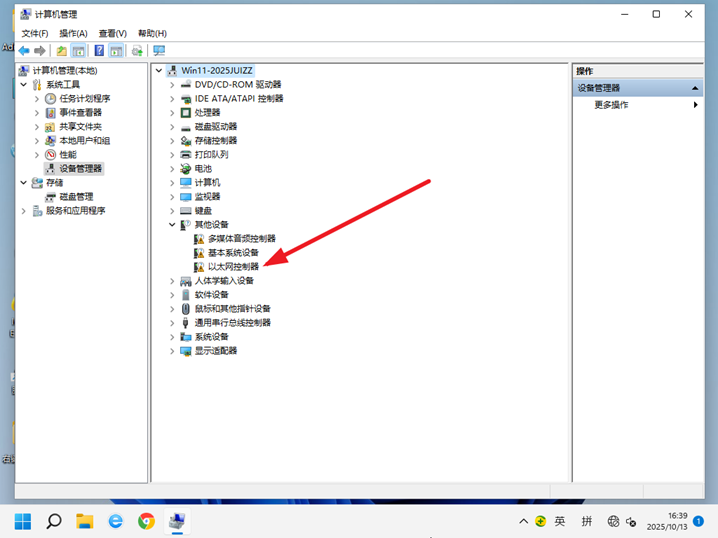This screenshot has height=538, width=718.
Task: Click the blue Help question mark icon
Action: coord(99,51)
